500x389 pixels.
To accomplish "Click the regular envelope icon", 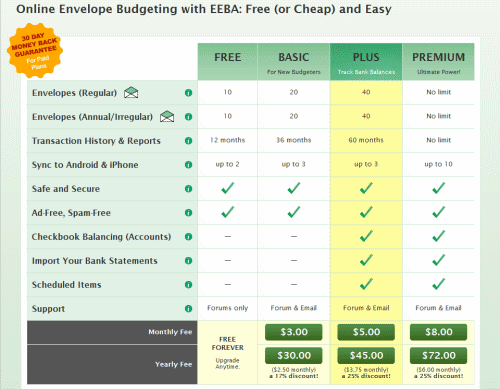I will click(x=131, y=92).
